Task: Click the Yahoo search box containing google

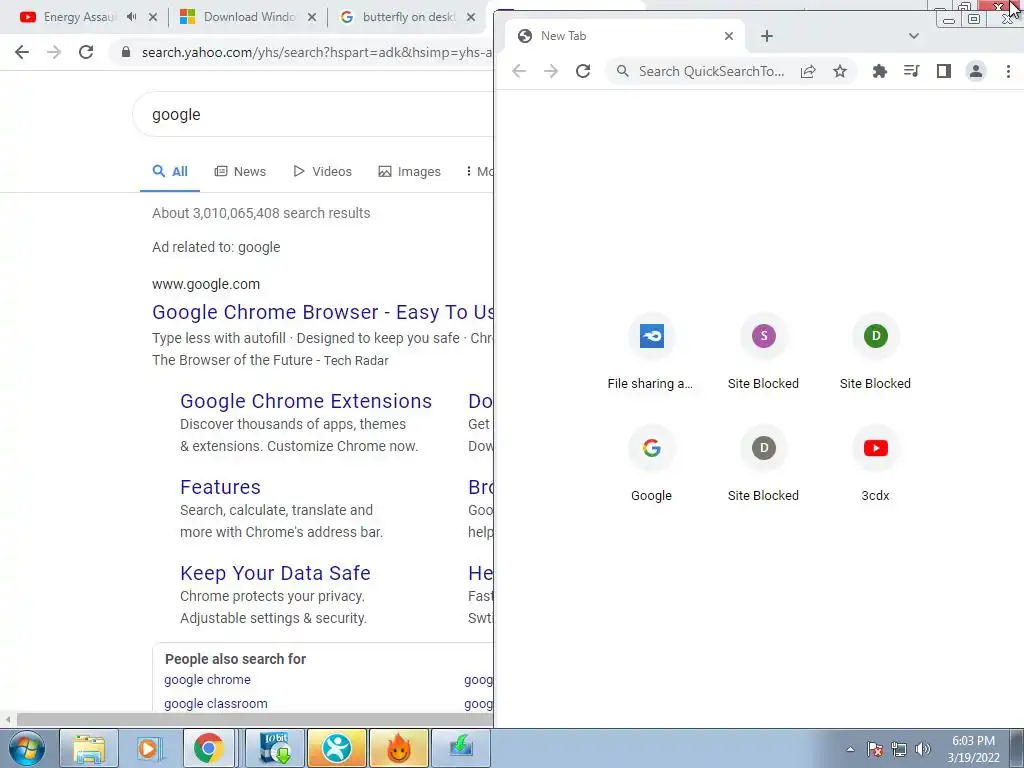Action: pyautogui.click(x=313, y=114)
